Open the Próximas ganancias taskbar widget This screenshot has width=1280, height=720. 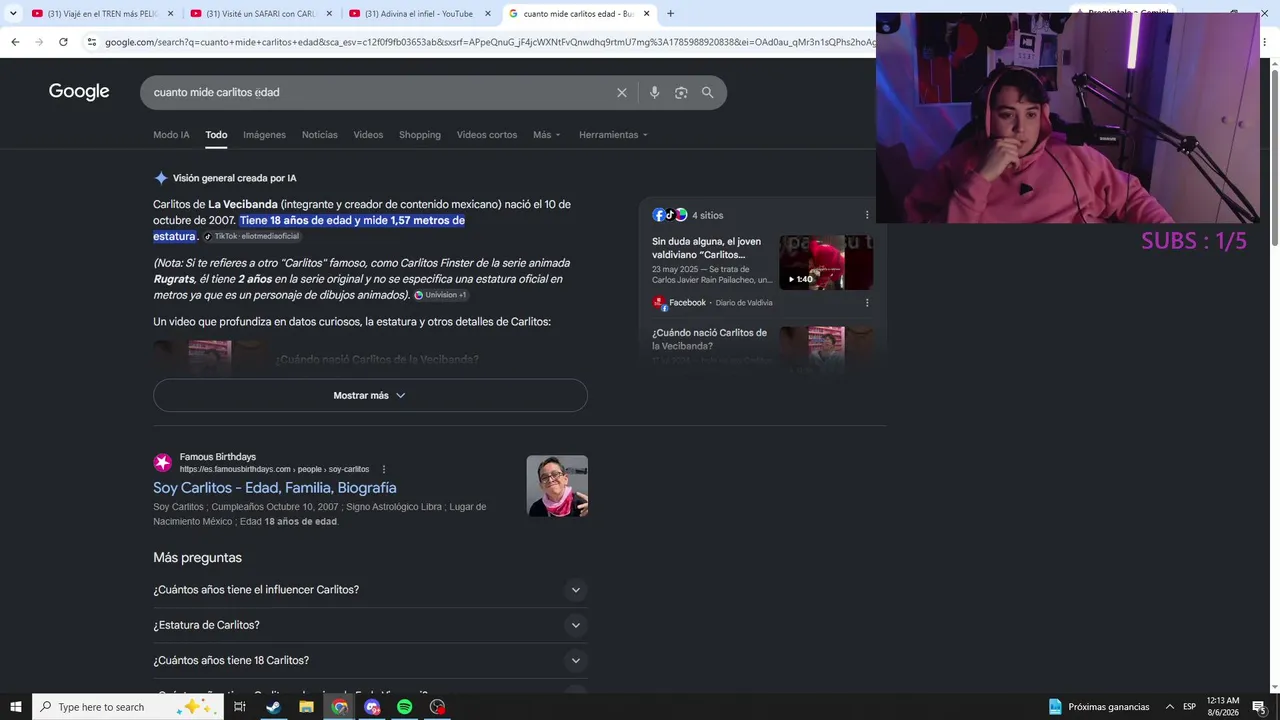pos(1099,707)
